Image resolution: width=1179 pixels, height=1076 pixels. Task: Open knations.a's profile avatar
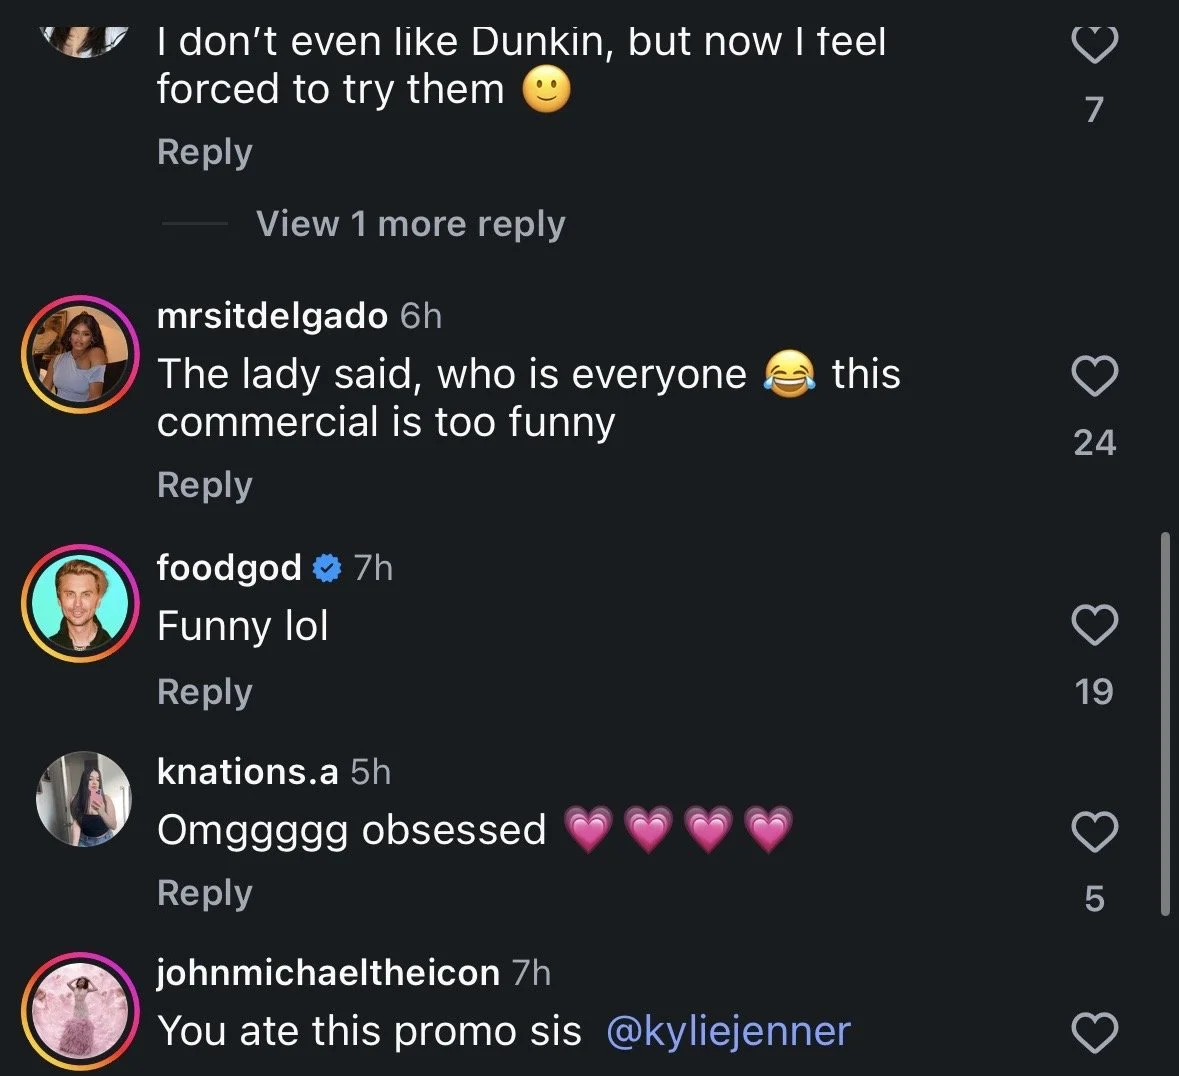tap(83, 799)
